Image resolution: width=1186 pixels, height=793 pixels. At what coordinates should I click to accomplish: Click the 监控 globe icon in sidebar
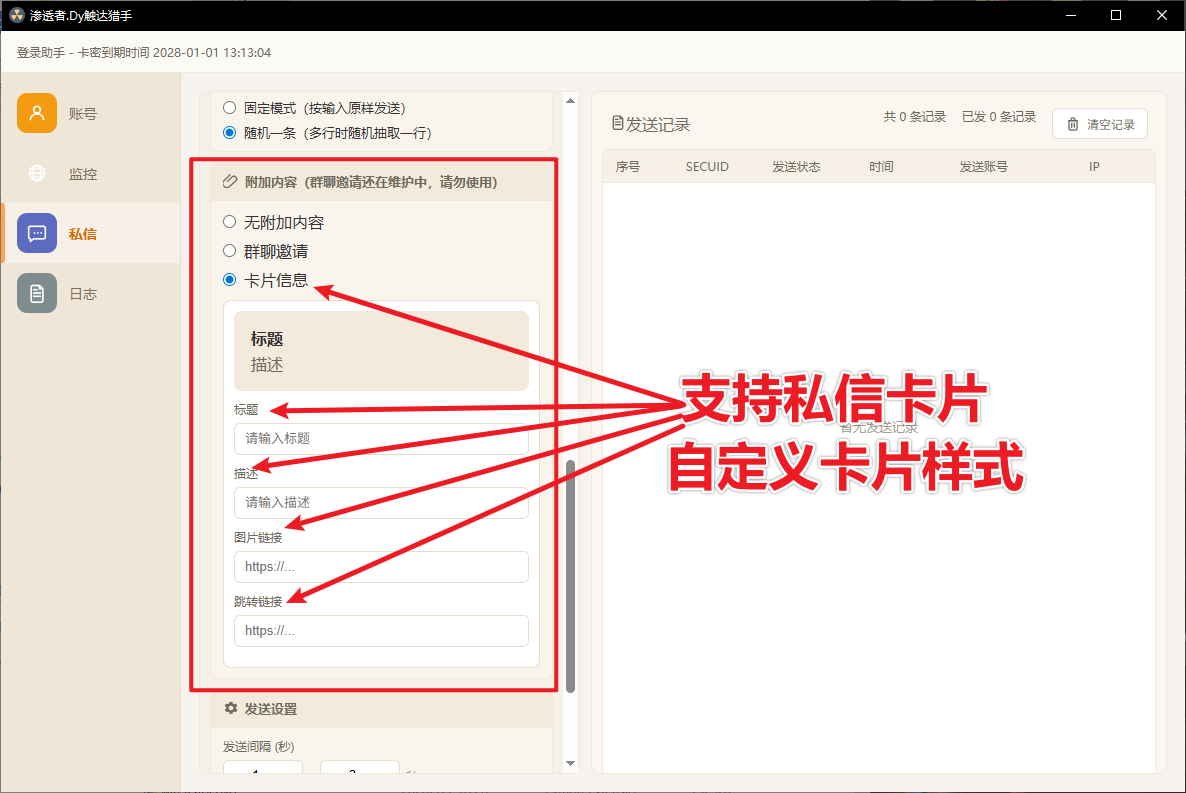pyautogui.click(x=37, y=173)
